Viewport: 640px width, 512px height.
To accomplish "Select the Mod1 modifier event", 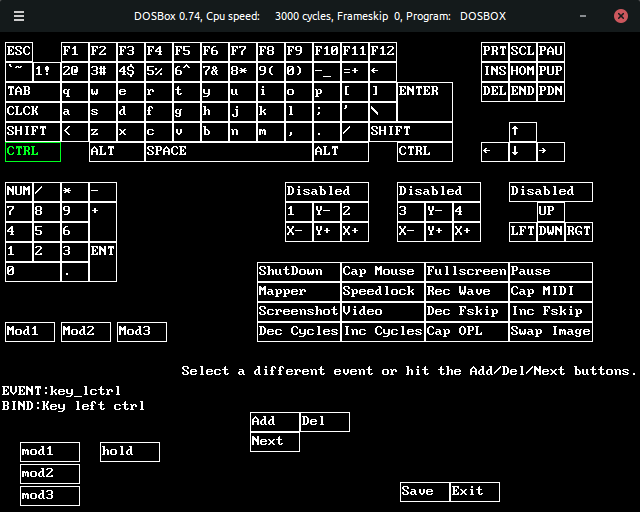I will tap(30, 332).
